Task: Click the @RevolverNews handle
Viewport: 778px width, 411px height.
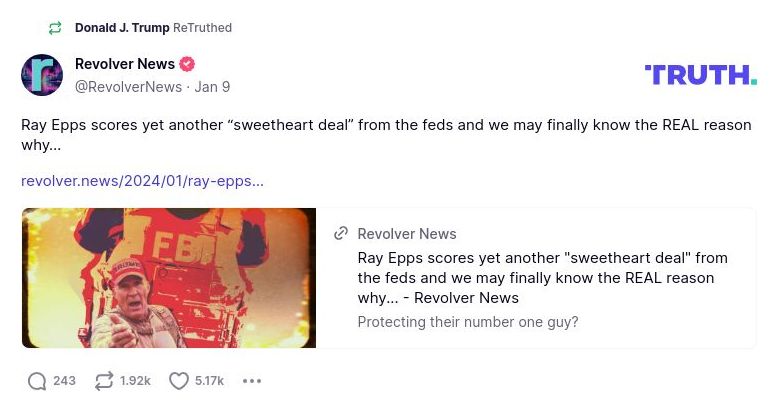Action: coord(128,87)
